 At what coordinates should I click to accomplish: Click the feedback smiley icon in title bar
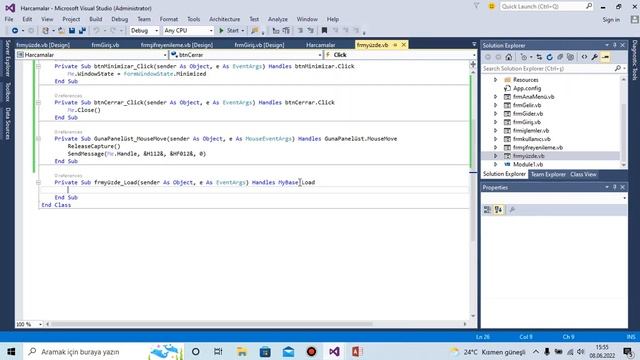(x=491, y=7)
